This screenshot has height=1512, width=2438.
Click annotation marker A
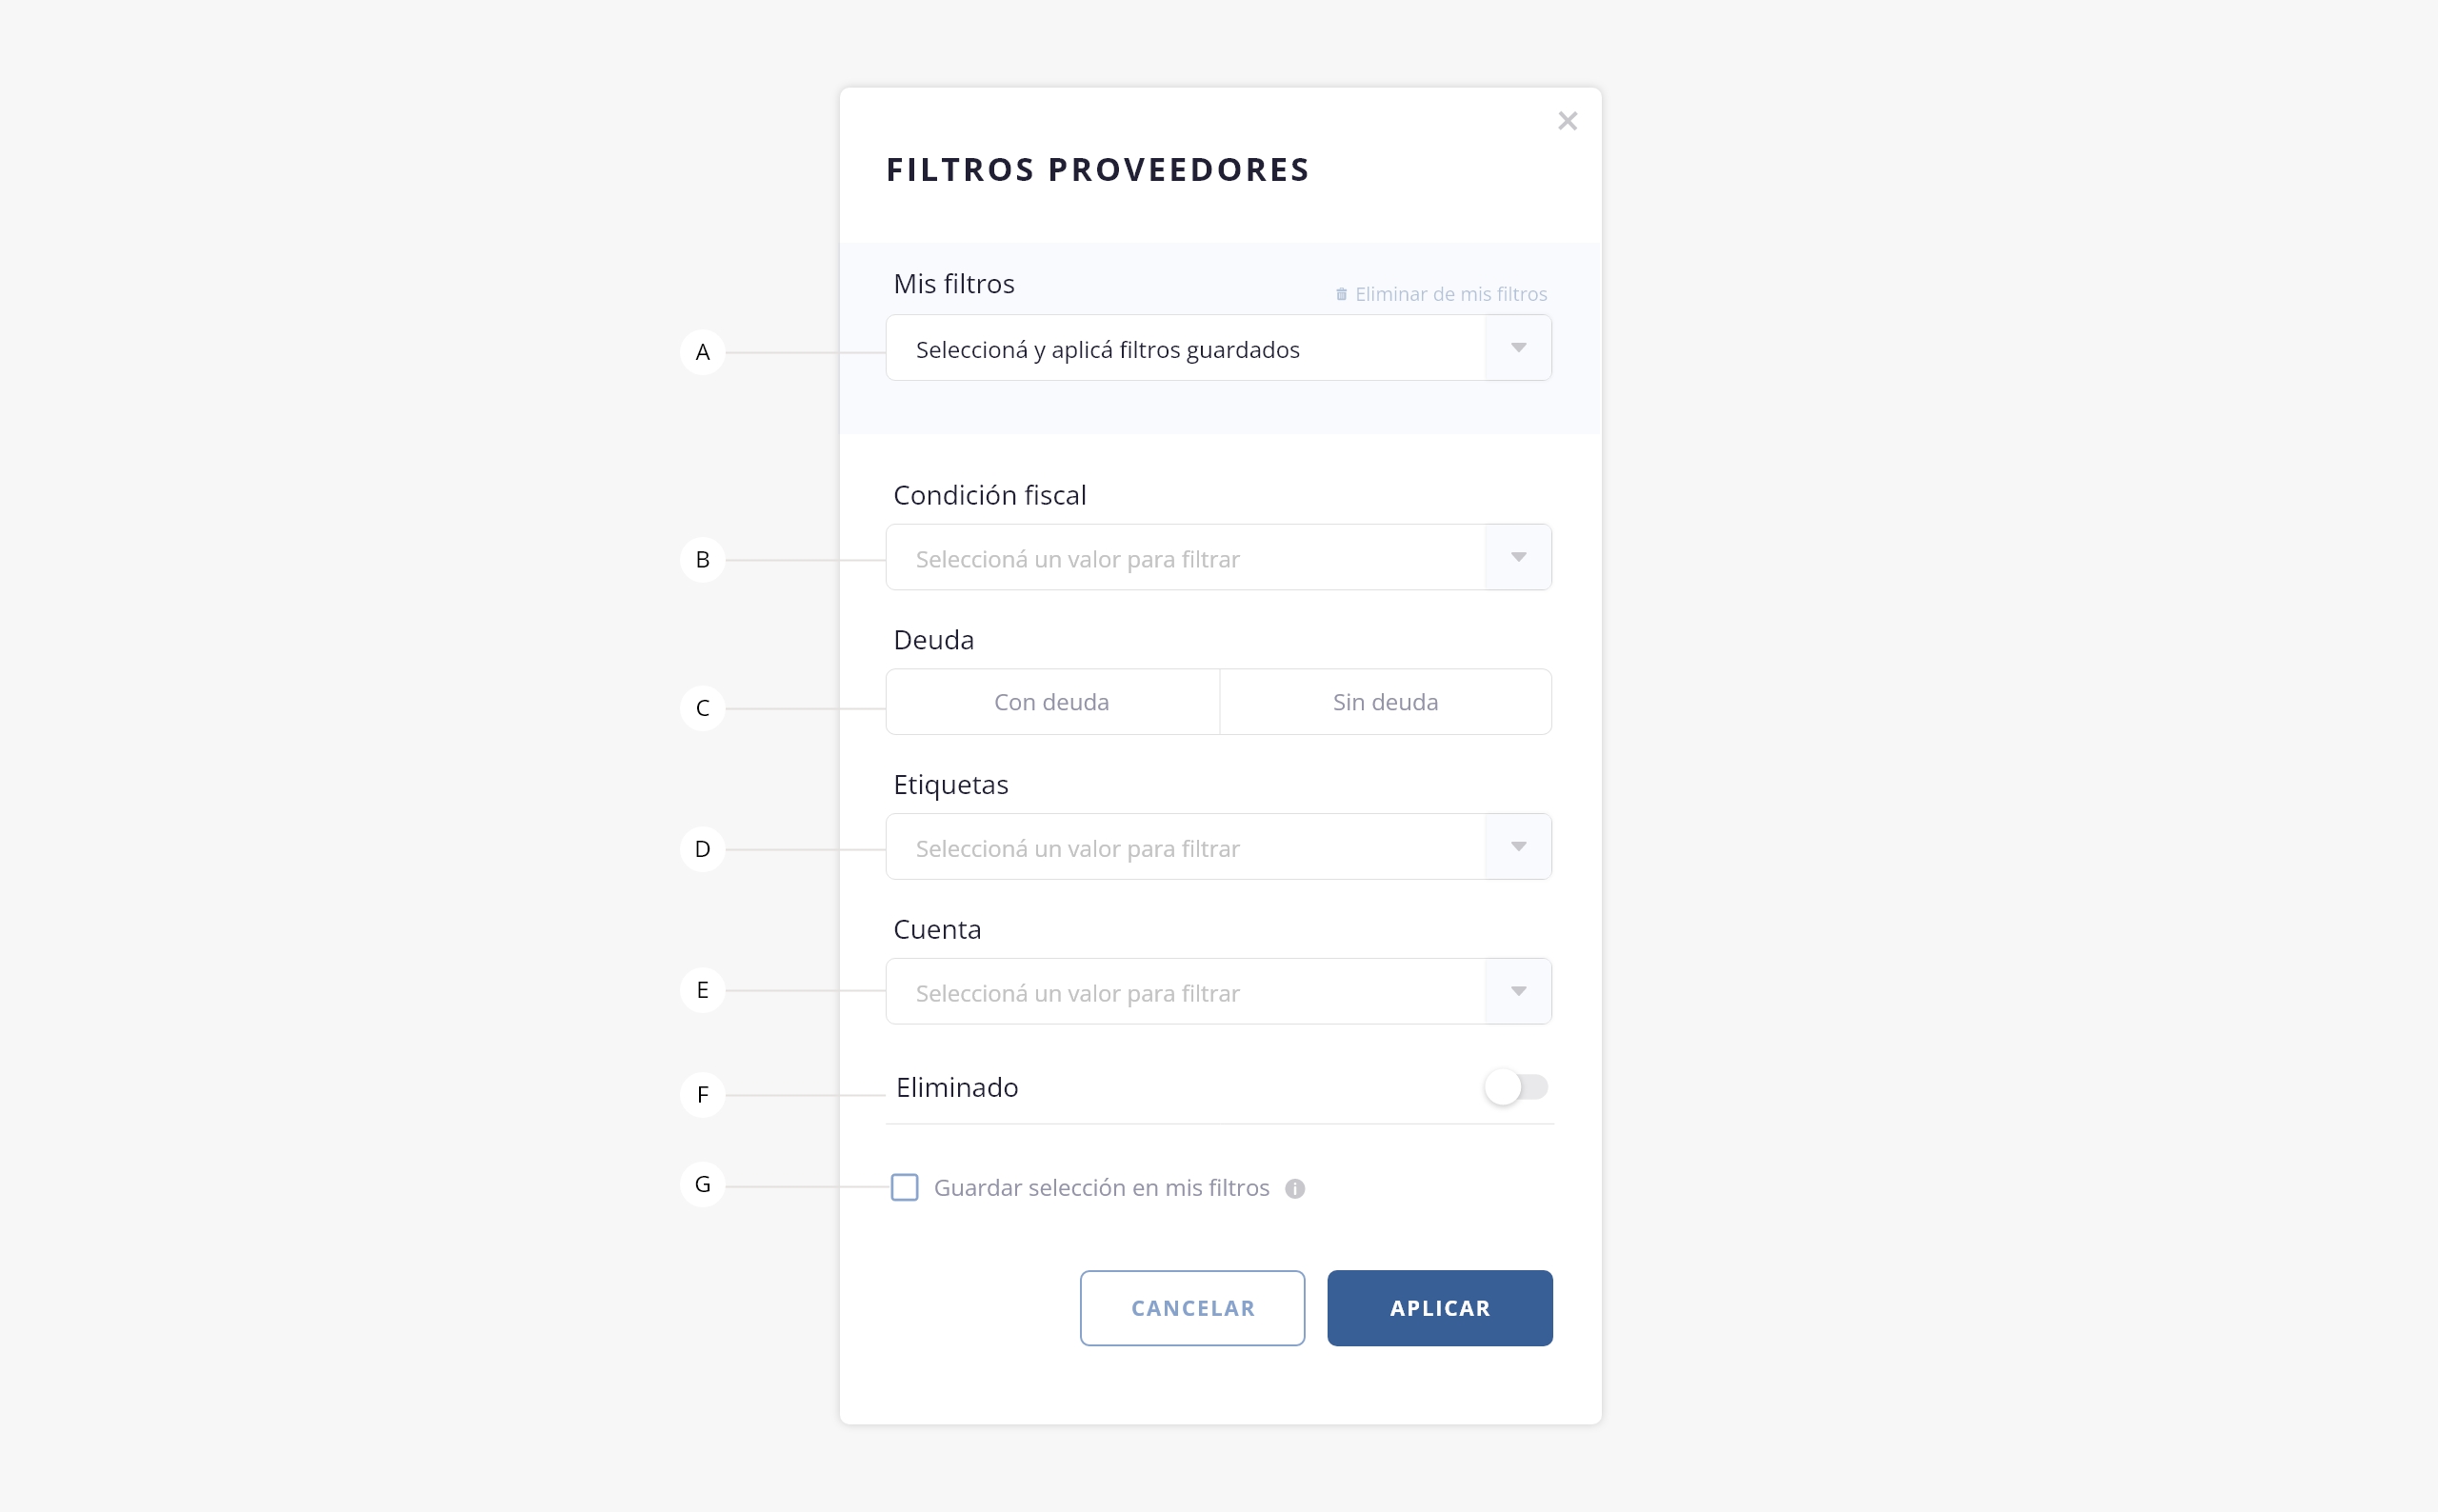coord(703,352)
